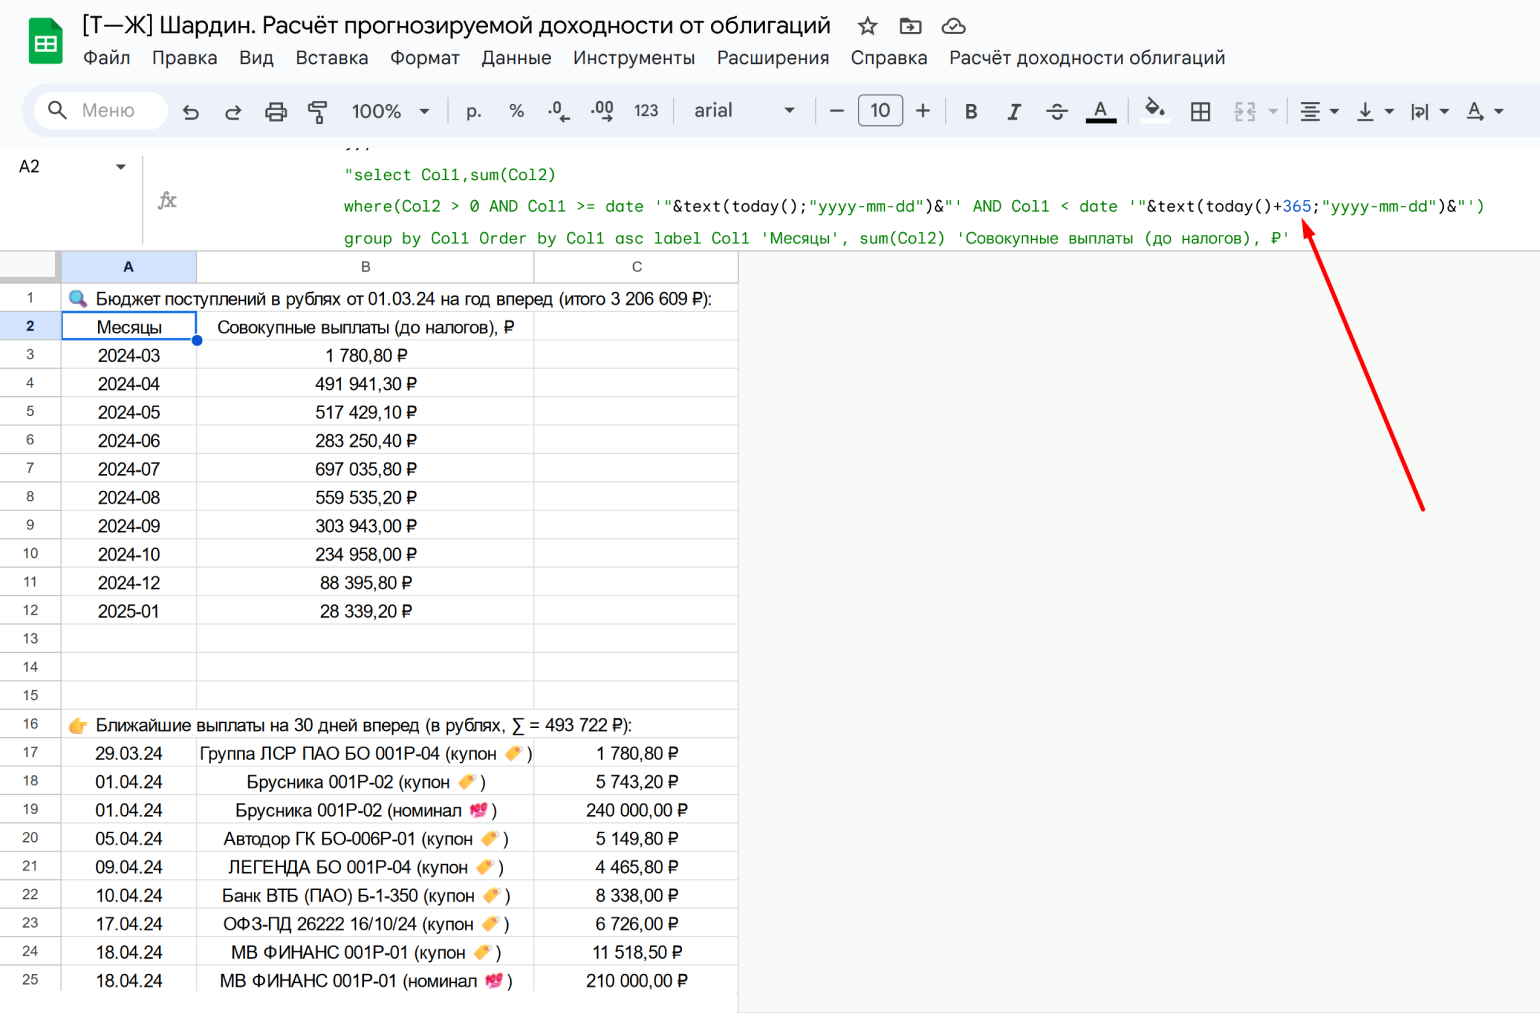Select column C header
This screenshot has height=1013, width=1540.
point(637,267)
